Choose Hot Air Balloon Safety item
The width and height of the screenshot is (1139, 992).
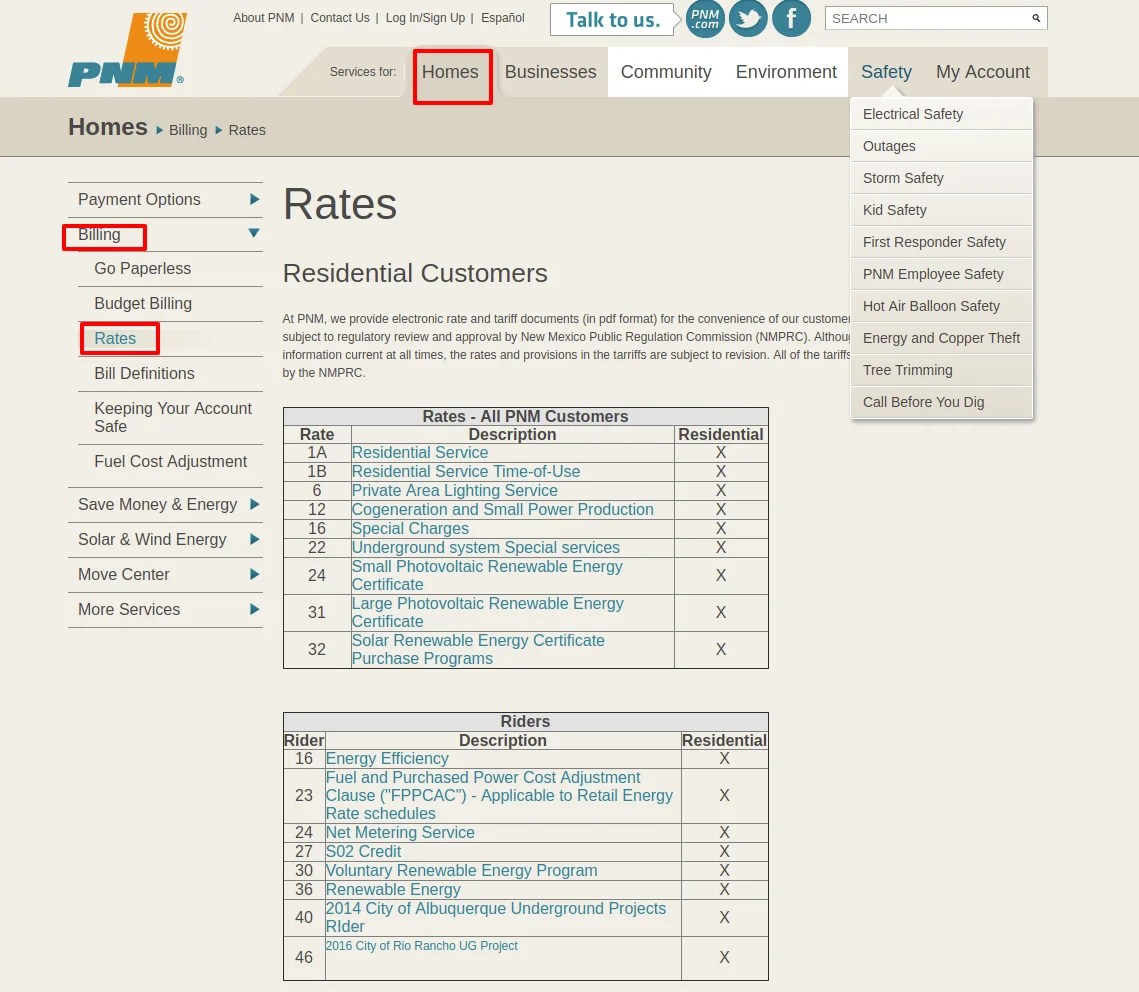tap(941, 306)
